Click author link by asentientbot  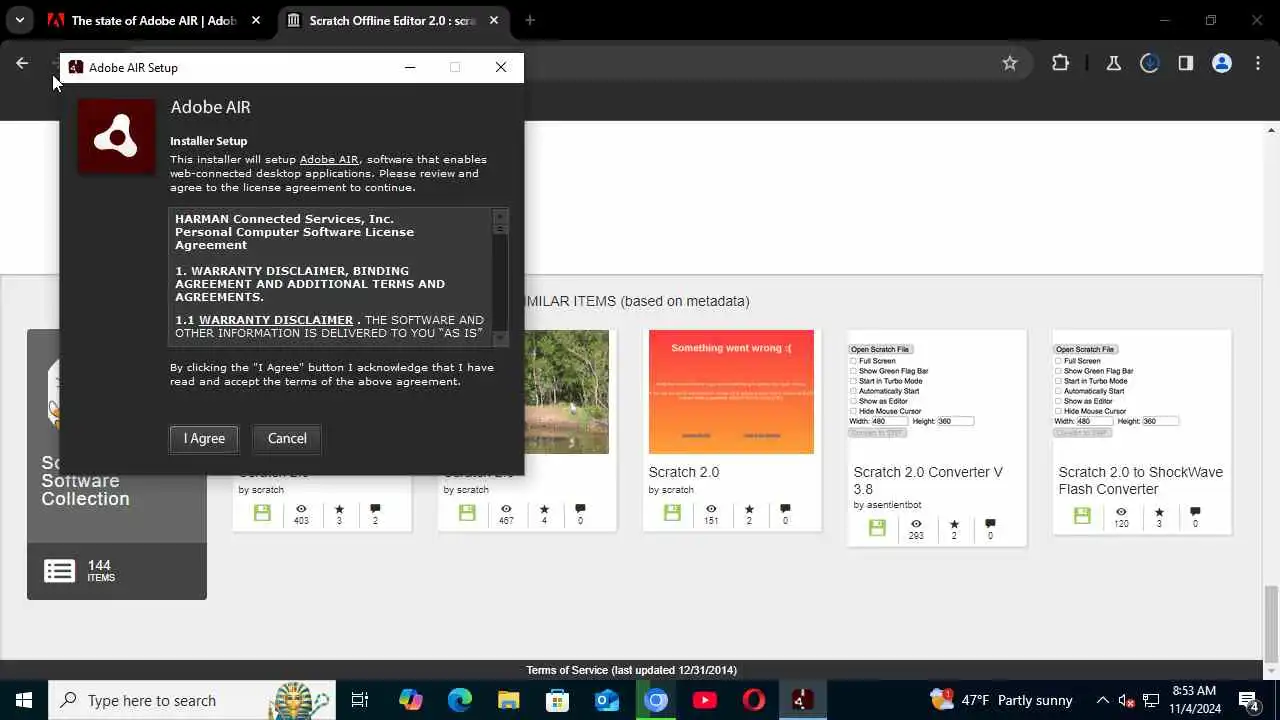click(x=887, y=505)
